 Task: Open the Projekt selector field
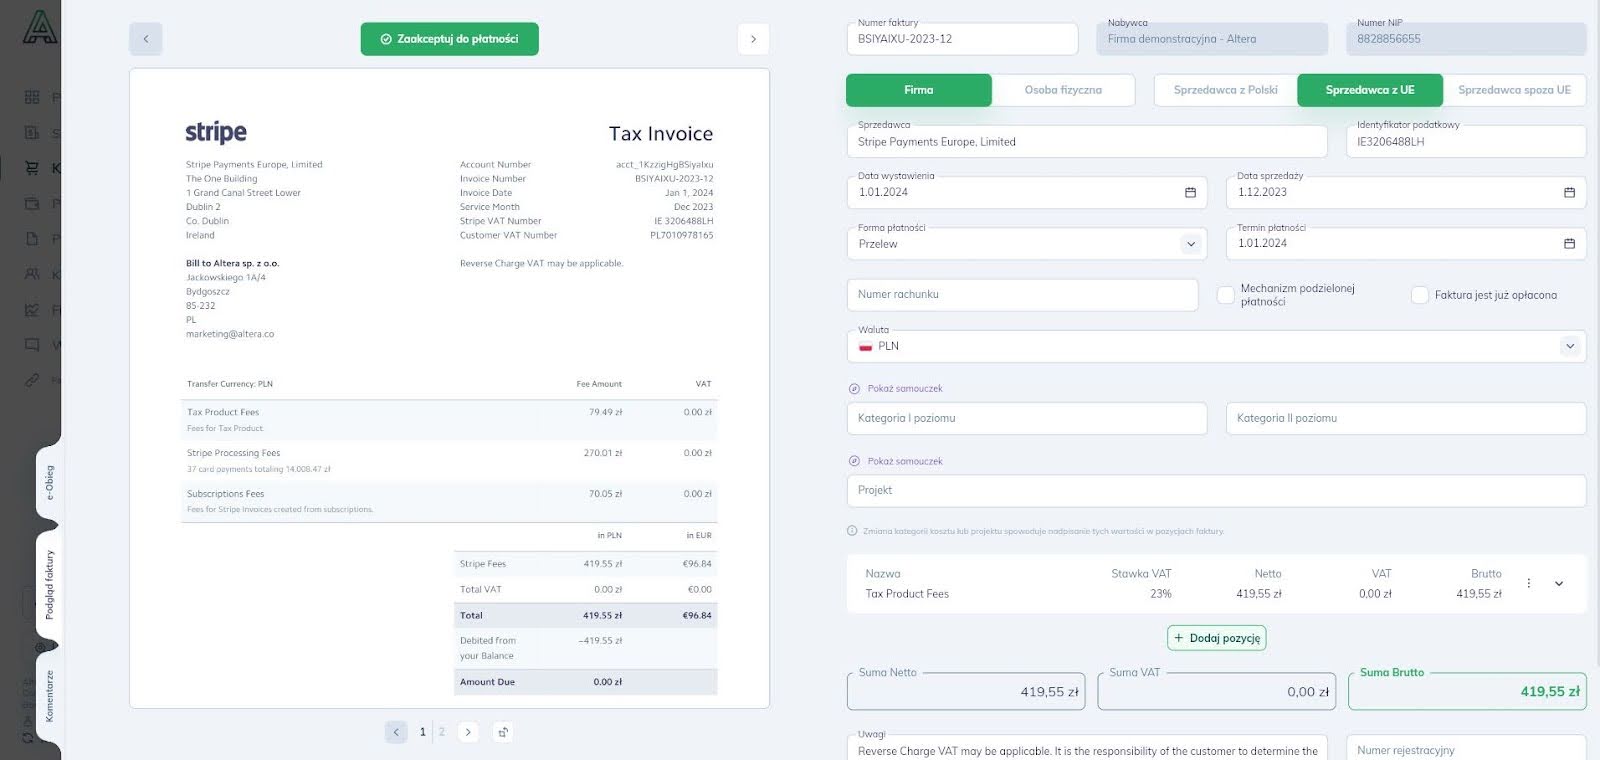[1216, 490]
